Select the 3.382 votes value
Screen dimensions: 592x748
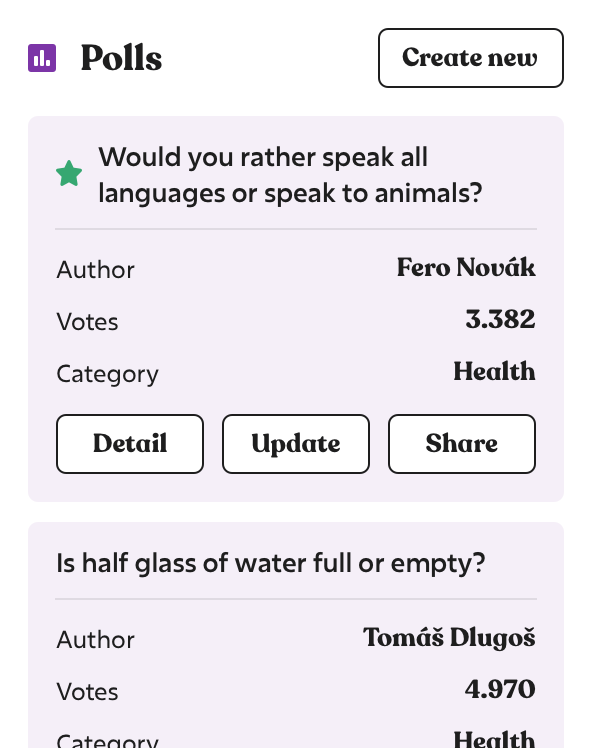(x=500, y=319)
